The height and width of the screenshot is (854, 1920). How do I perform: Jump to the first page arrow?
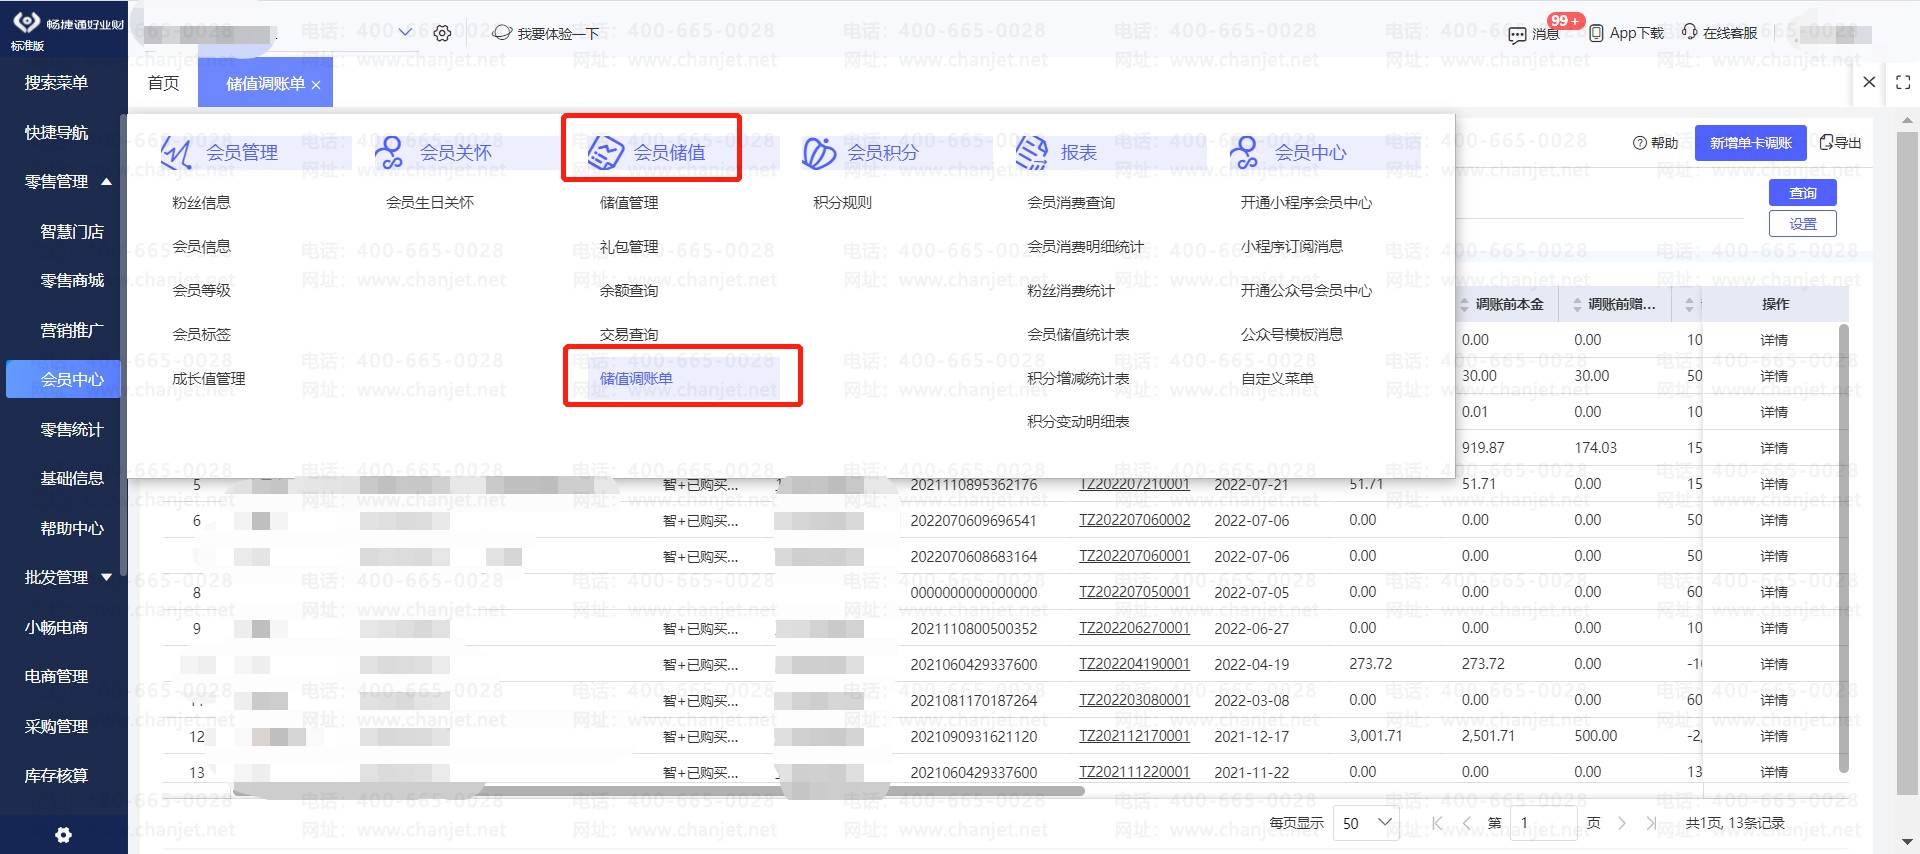pyautogui.click(x=1437, y=823)
